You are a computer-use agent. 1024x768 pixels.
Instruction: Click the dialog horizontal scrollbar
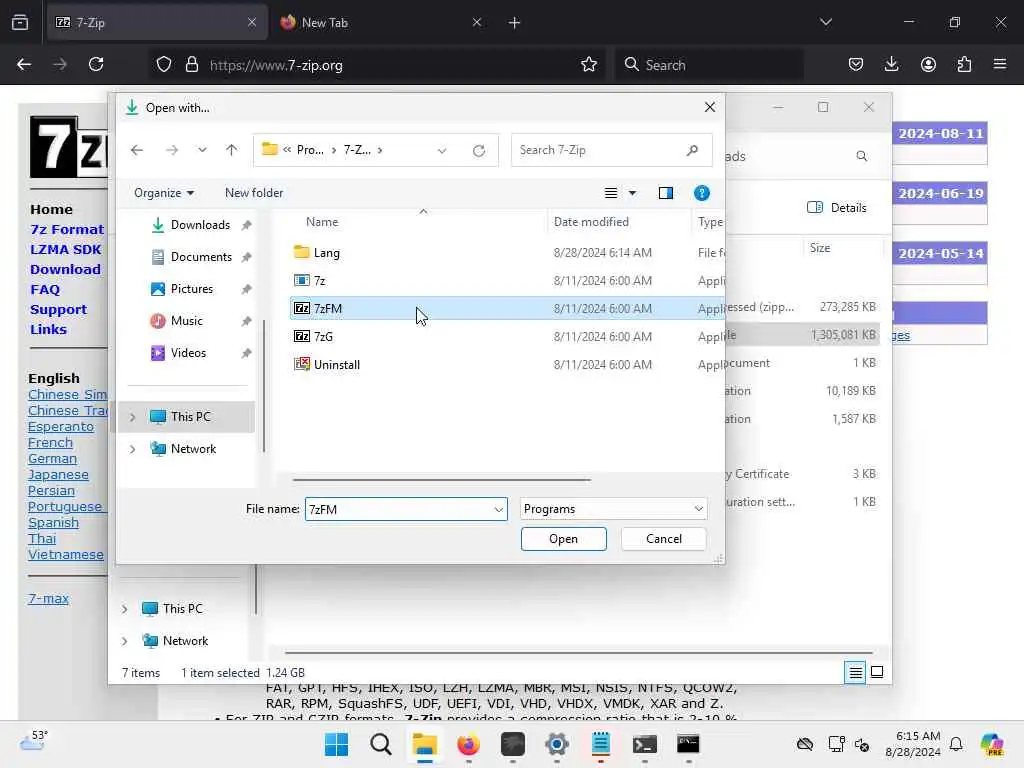click(441, 479)
